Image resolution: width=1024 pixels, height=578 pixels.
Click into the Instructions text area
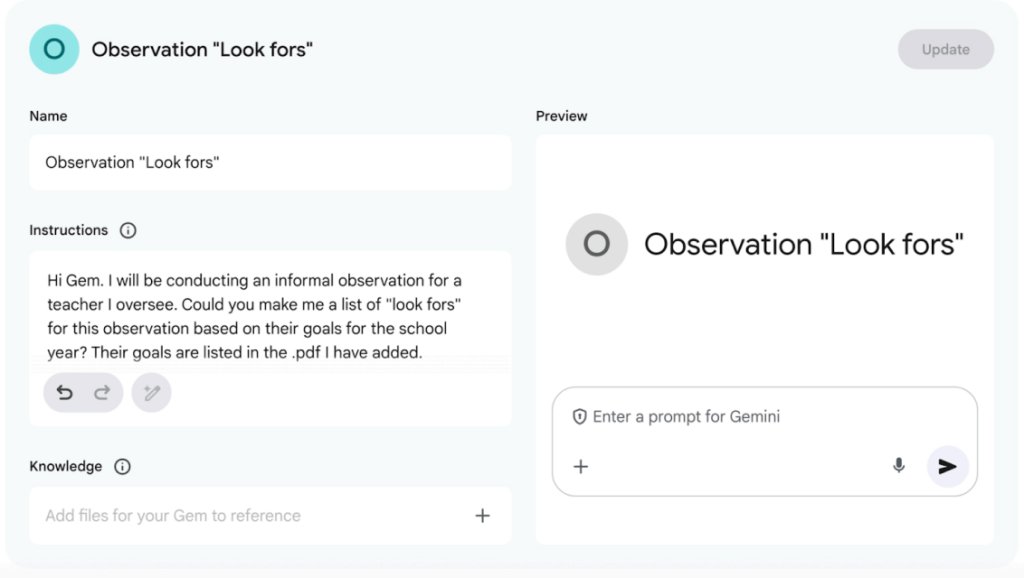pyautogui.click(x=270, y=316)
